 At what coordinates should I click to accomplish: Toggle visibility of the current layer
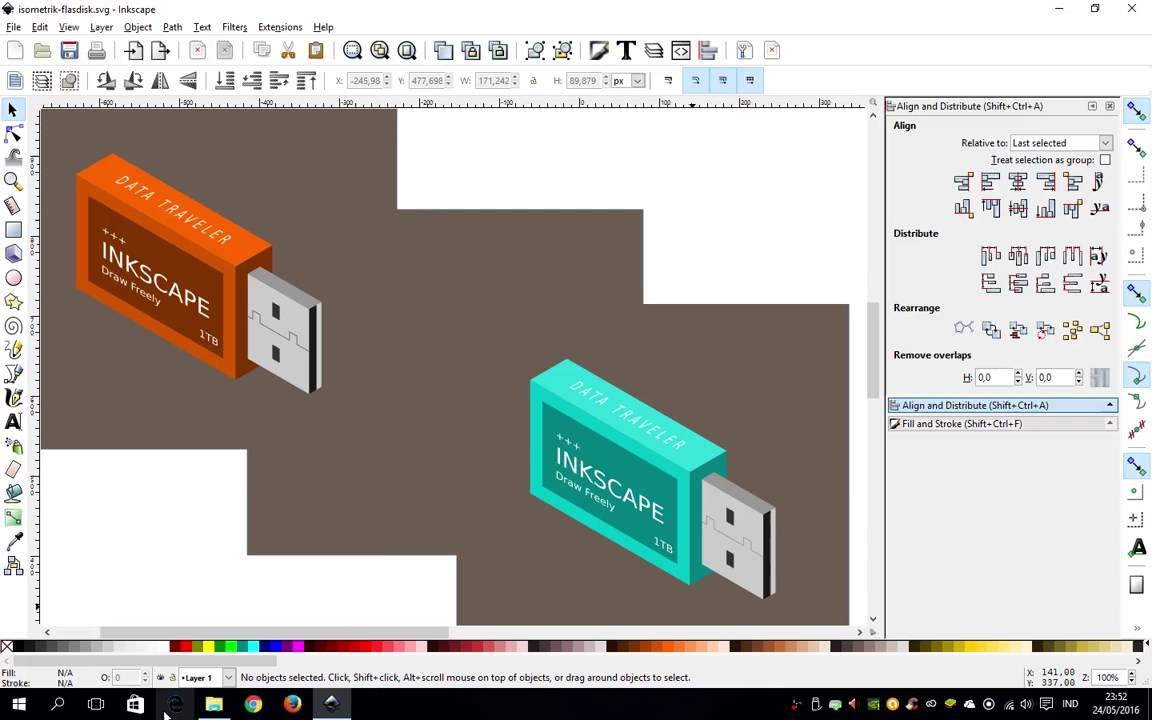coord(159,677)
